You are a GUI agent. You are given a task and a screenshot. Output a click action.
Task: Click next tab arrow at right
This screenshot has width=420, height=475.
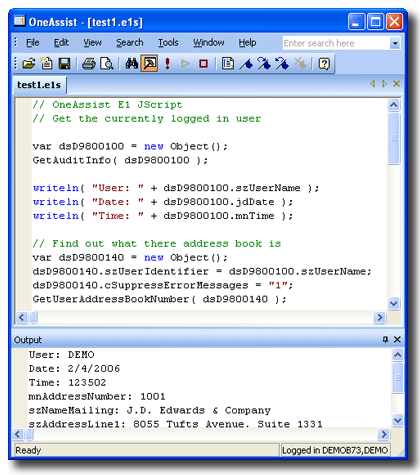[x=384, y=84]
